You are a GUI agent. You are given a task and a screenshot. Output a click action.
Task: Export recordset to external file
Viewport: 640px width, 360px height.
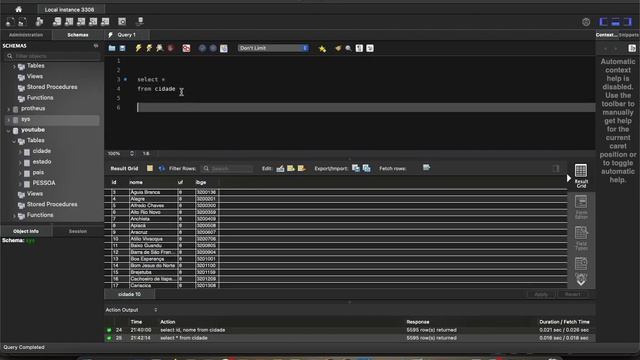pos(356,168)
